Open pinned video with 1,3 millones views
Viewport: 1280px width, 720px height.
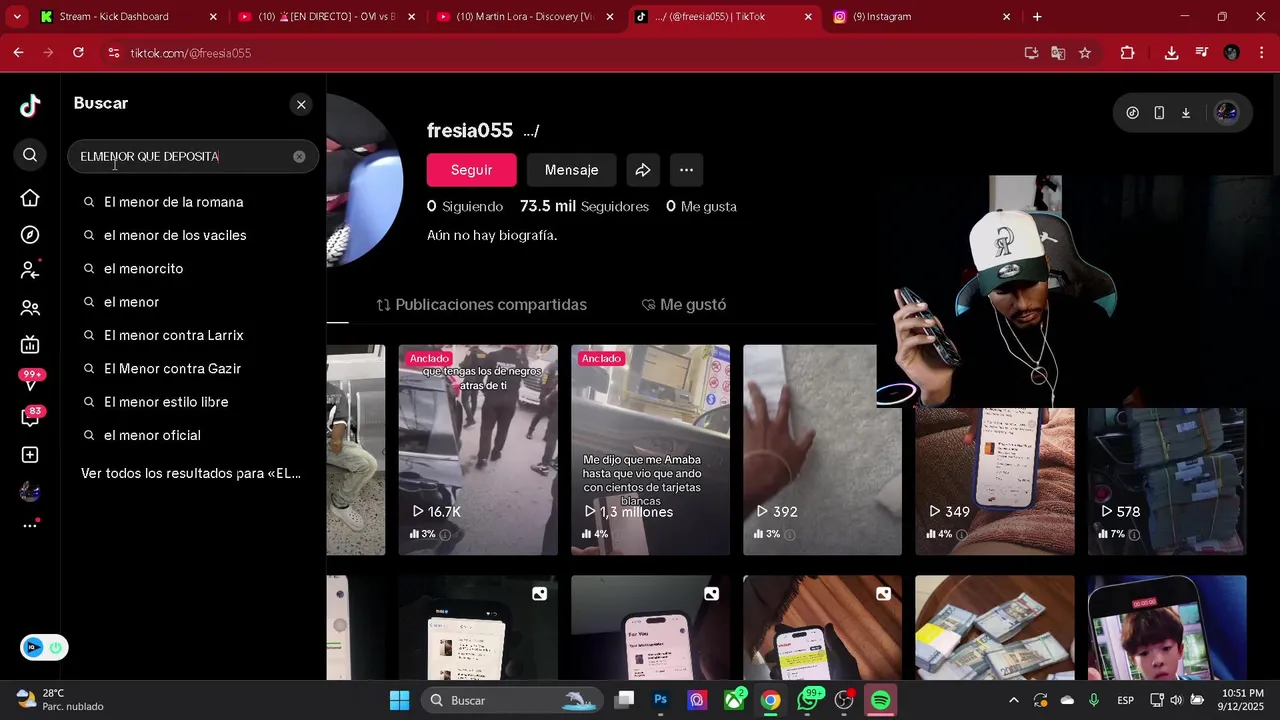(x=650, y=450)
